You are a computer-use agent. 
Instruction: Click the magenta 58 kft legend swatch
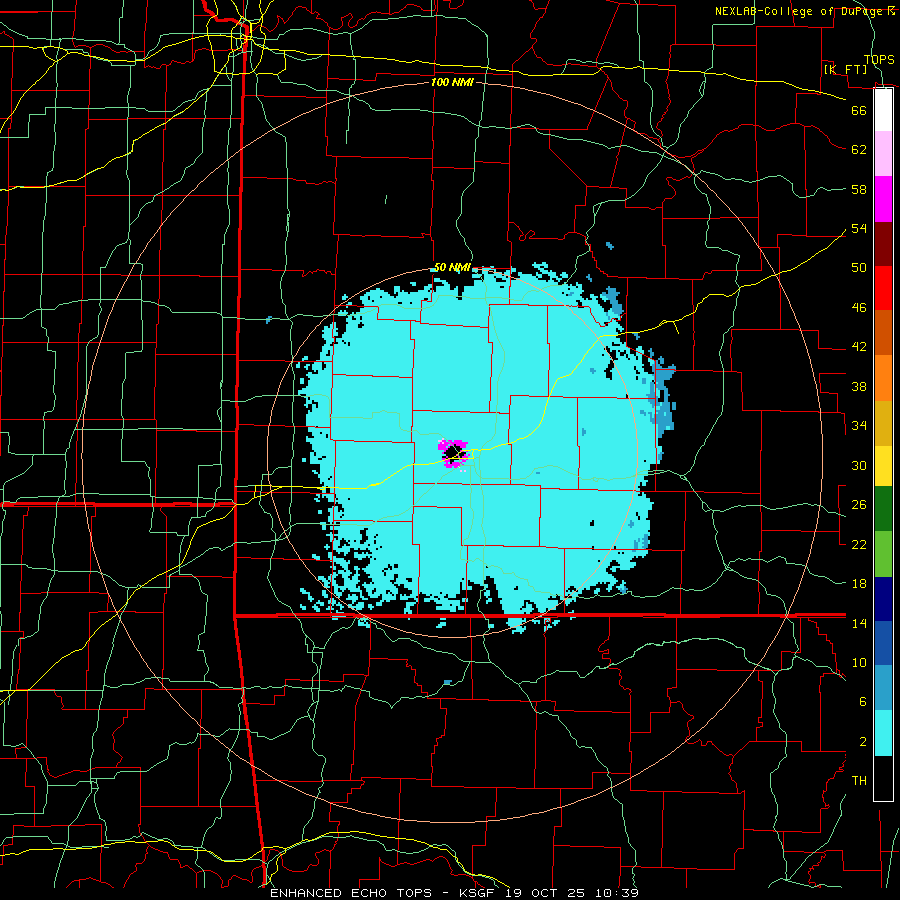point(883,199)
